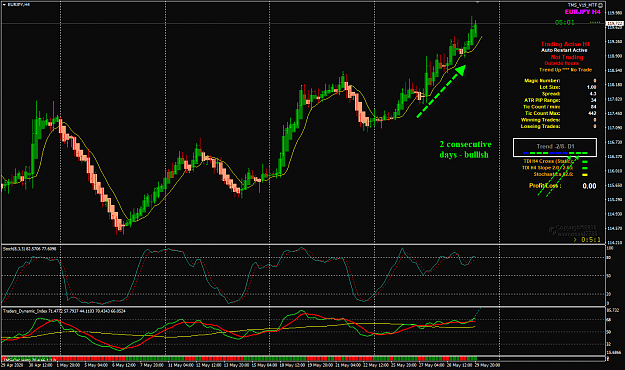Click the Loseing Trades label
The image size is (625, 370).
pos(540,126)
